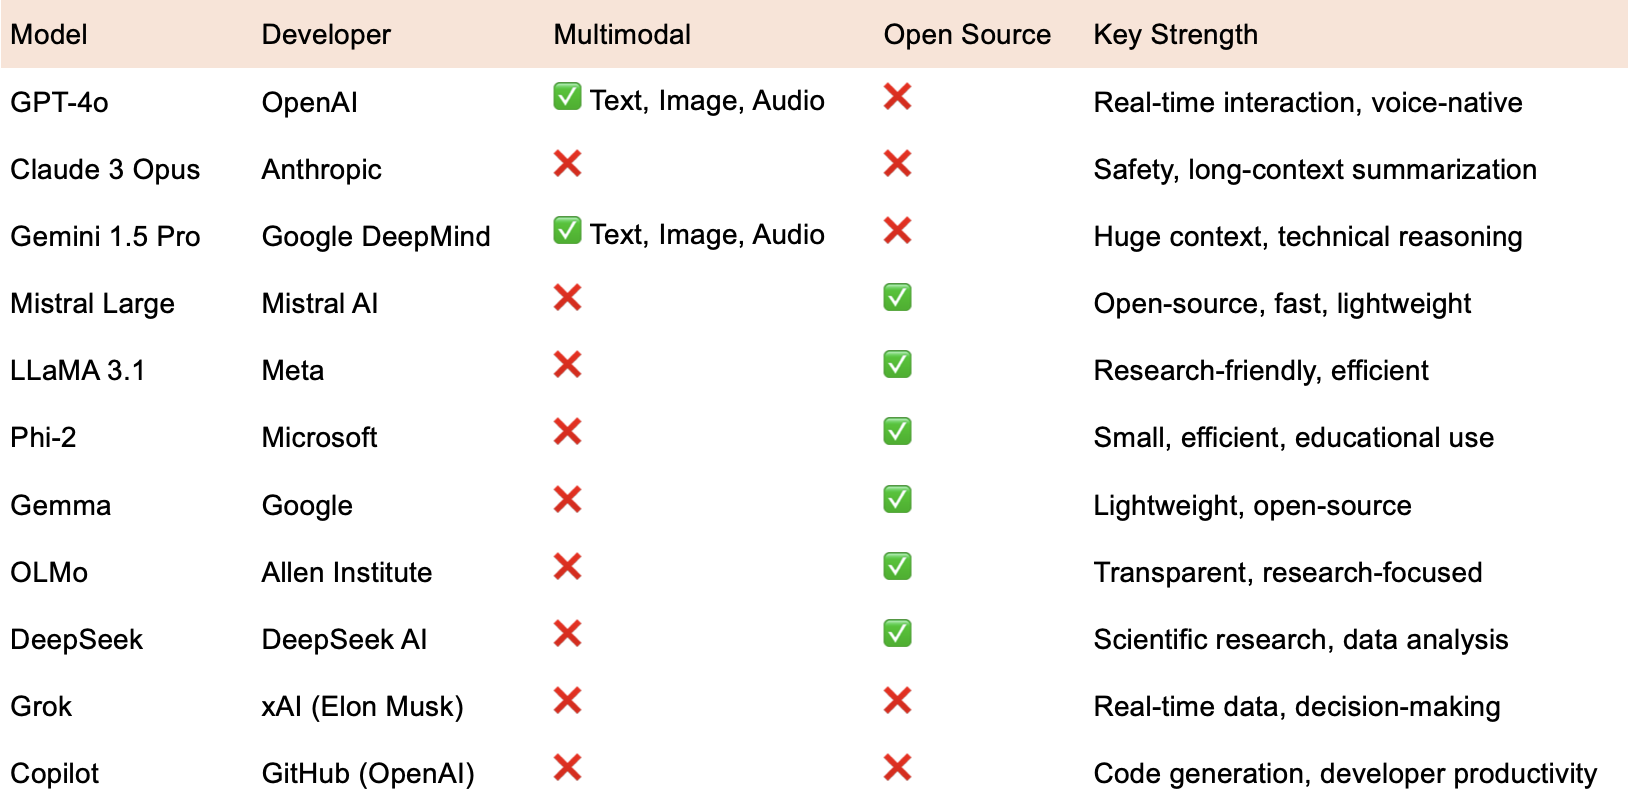Click the Google DeepMind developer cell

tap(376, 237)
